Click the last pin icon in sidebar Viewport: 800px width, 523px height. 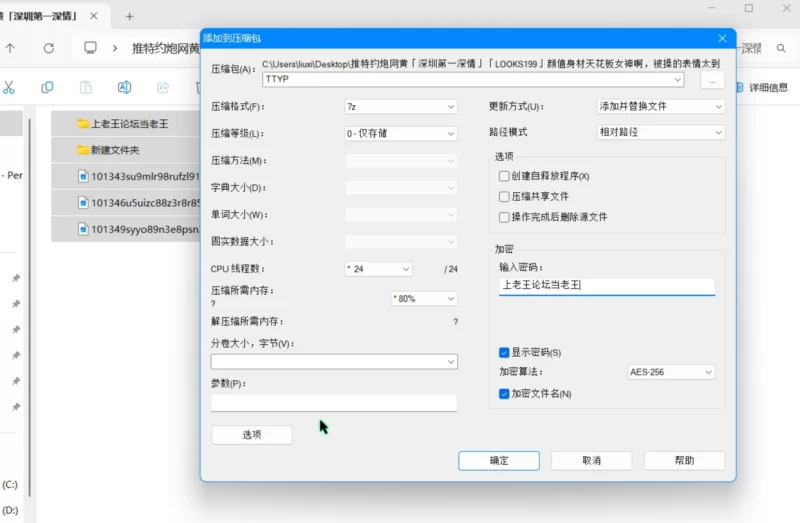pos(16,407)
